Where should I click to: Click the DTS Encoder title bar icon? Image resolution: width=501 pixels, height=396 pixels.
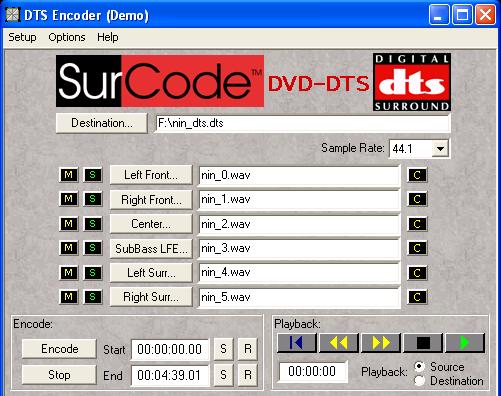pos(13,15)
